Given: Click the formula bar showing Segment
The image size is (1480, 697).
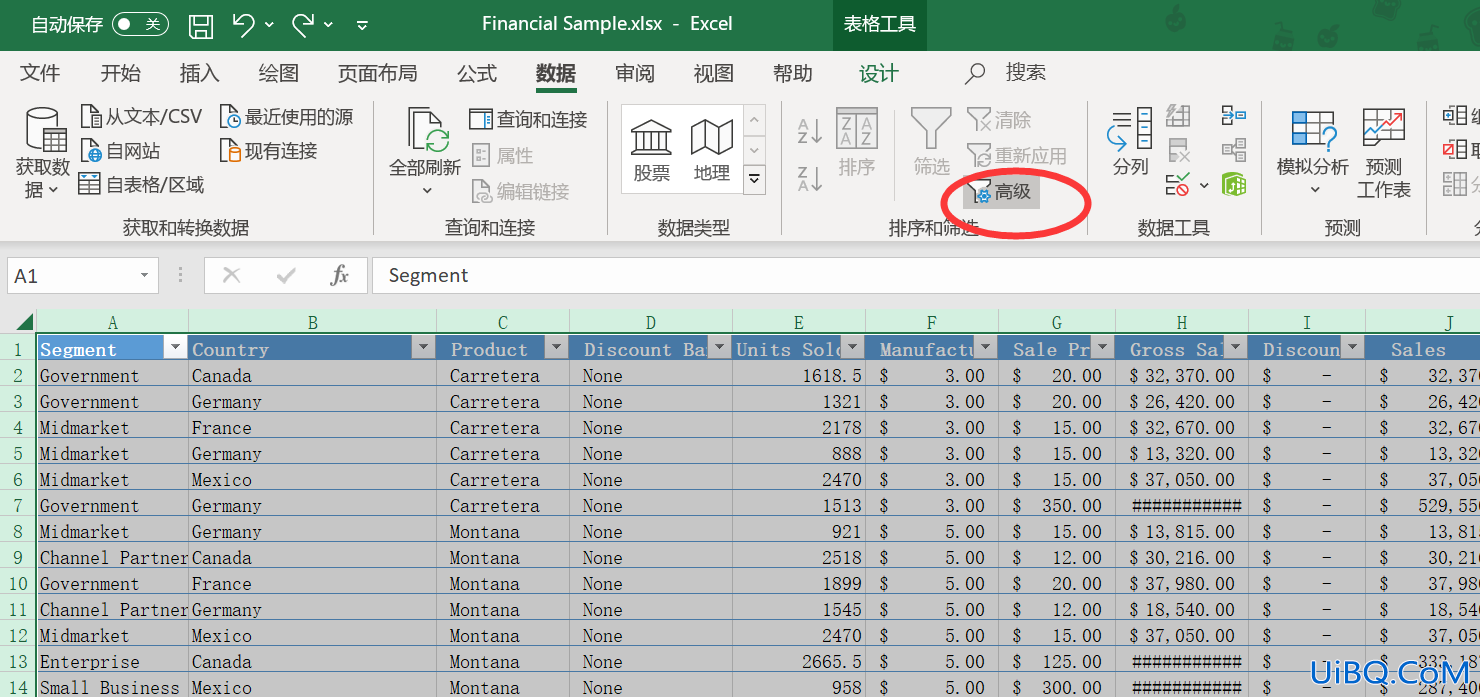Looking at the screenshot, I should tap(925, 276).
